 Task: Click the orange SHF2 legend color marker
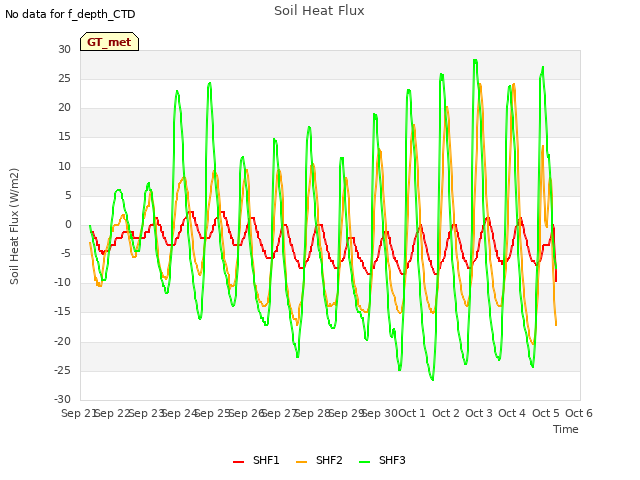click(301, 462)
